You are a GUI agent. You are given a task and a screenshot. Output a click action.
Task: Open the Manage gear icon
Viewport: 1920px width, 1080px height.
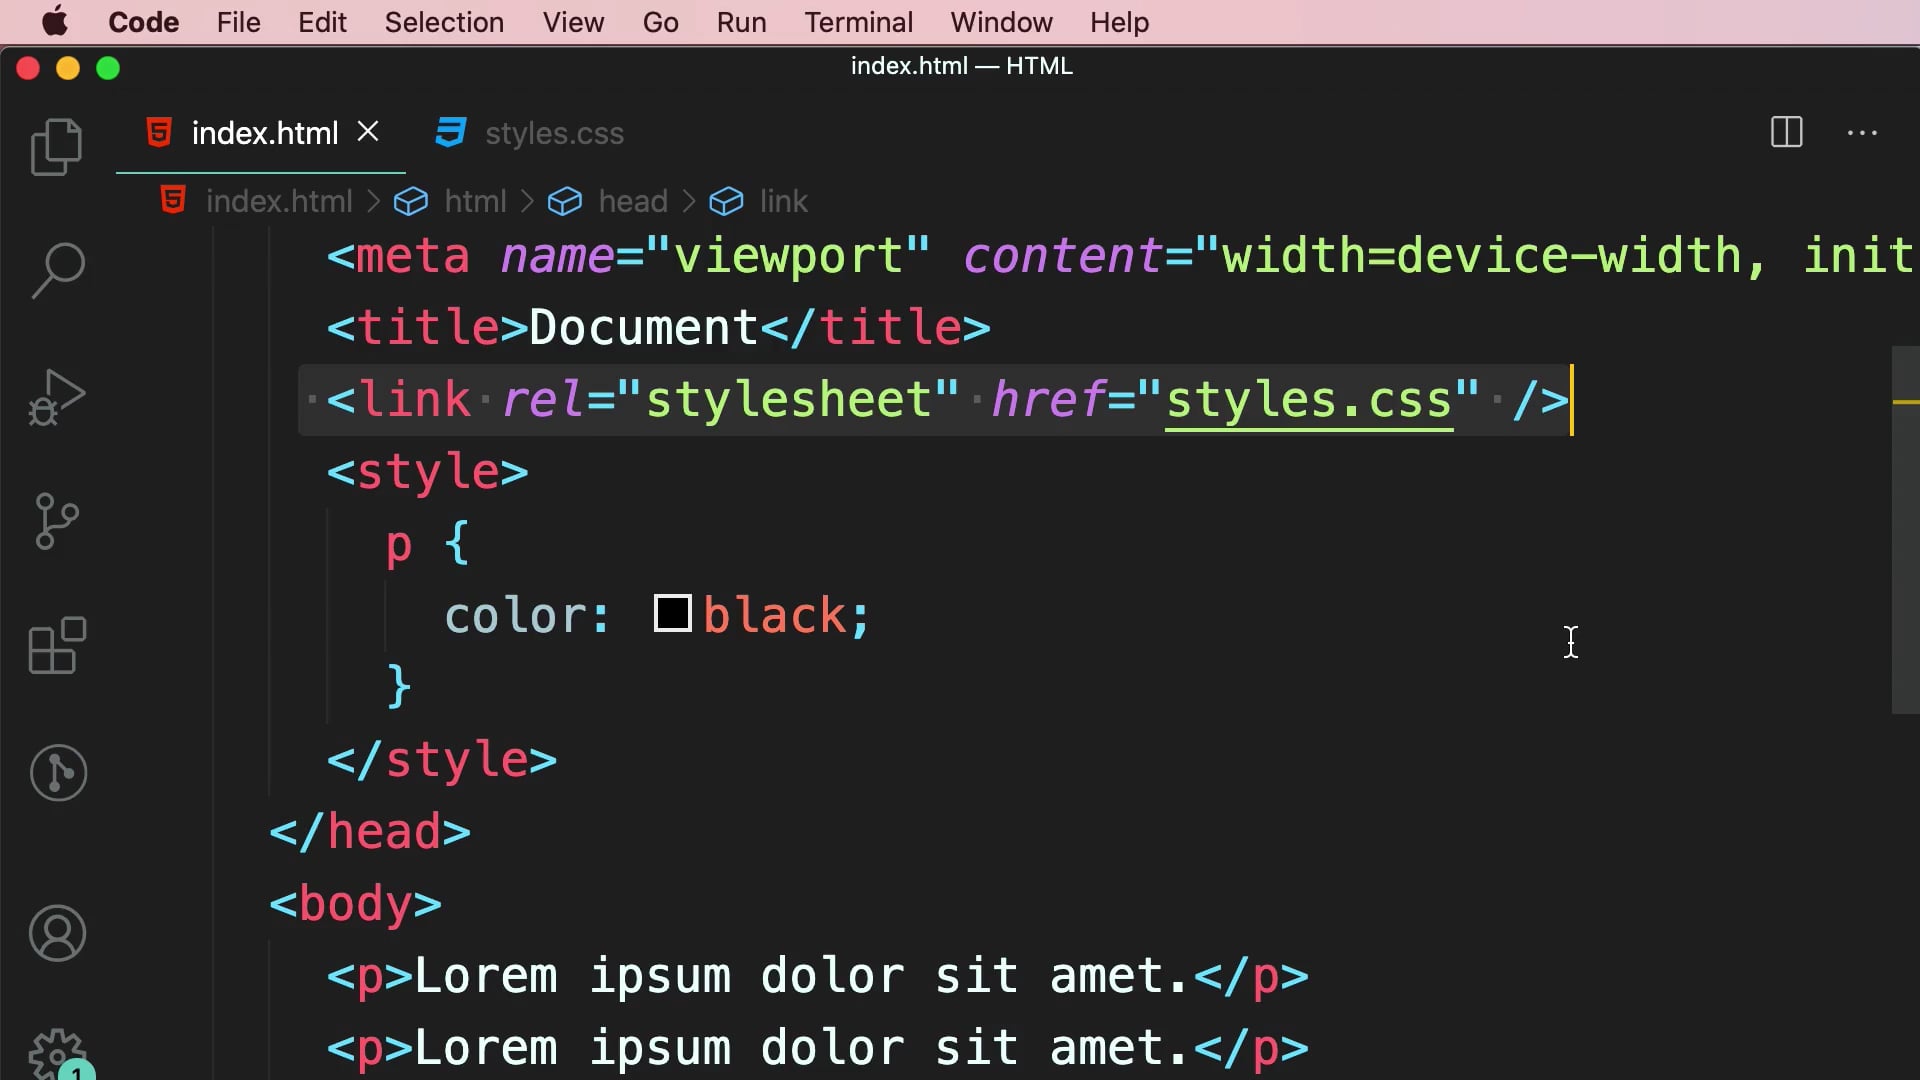click(x=57, y=1054)
